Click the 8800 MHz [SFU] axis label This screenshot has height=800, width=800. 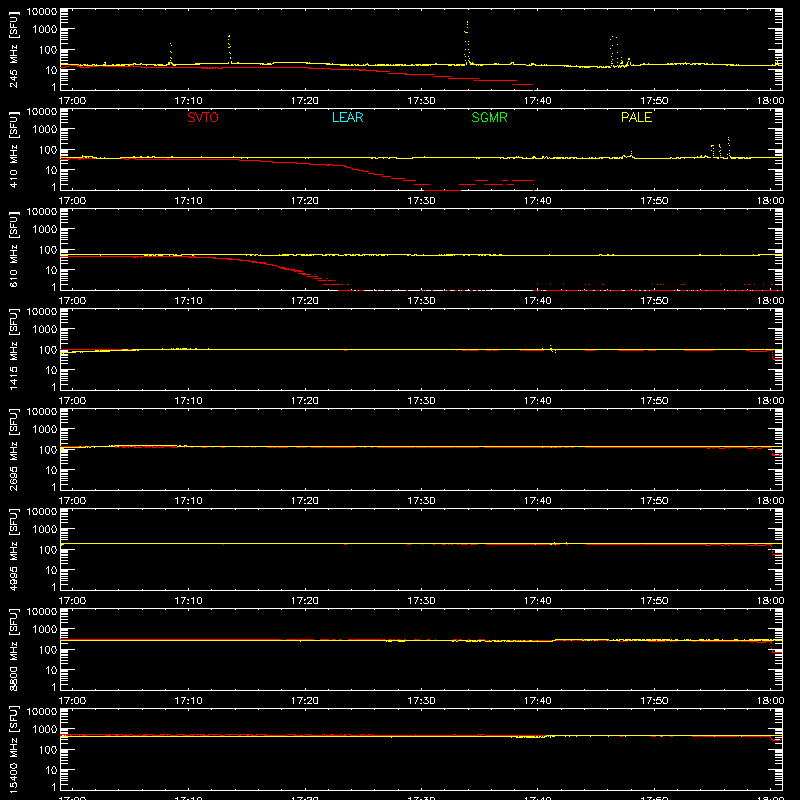14,649
